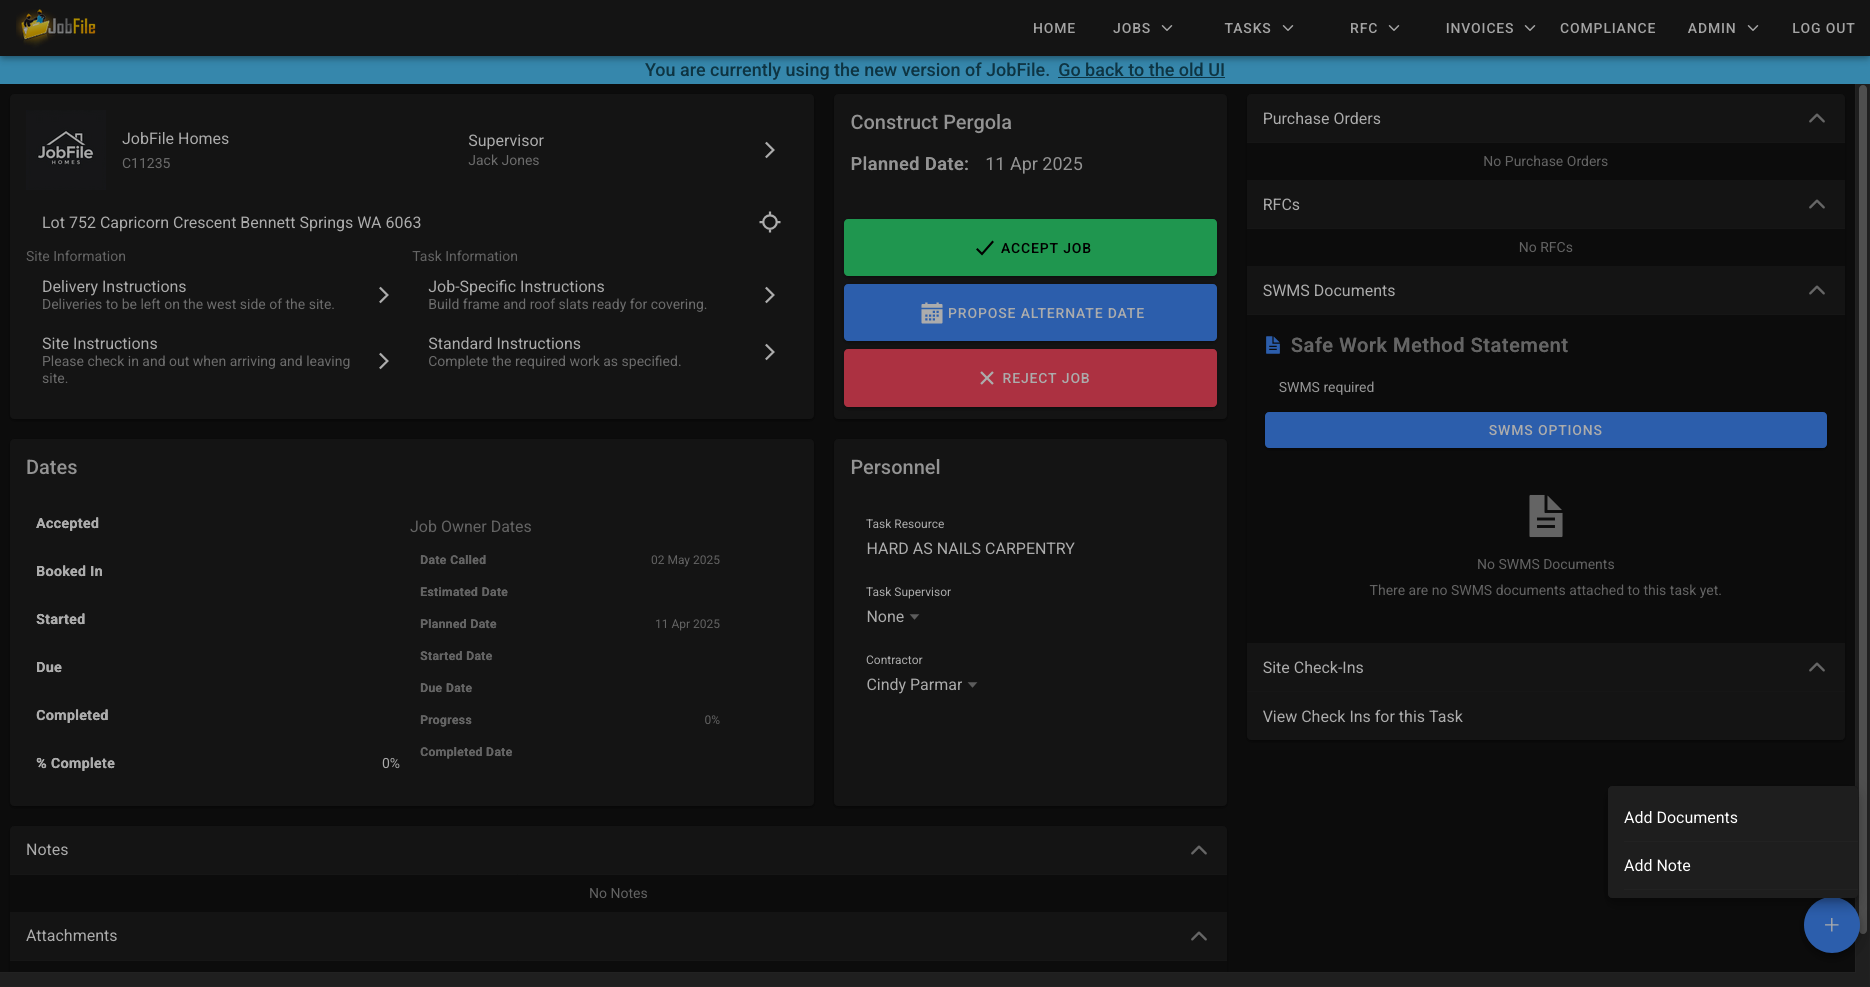
Task: Go to Home in the top navigation
Action: (1054, 28)
